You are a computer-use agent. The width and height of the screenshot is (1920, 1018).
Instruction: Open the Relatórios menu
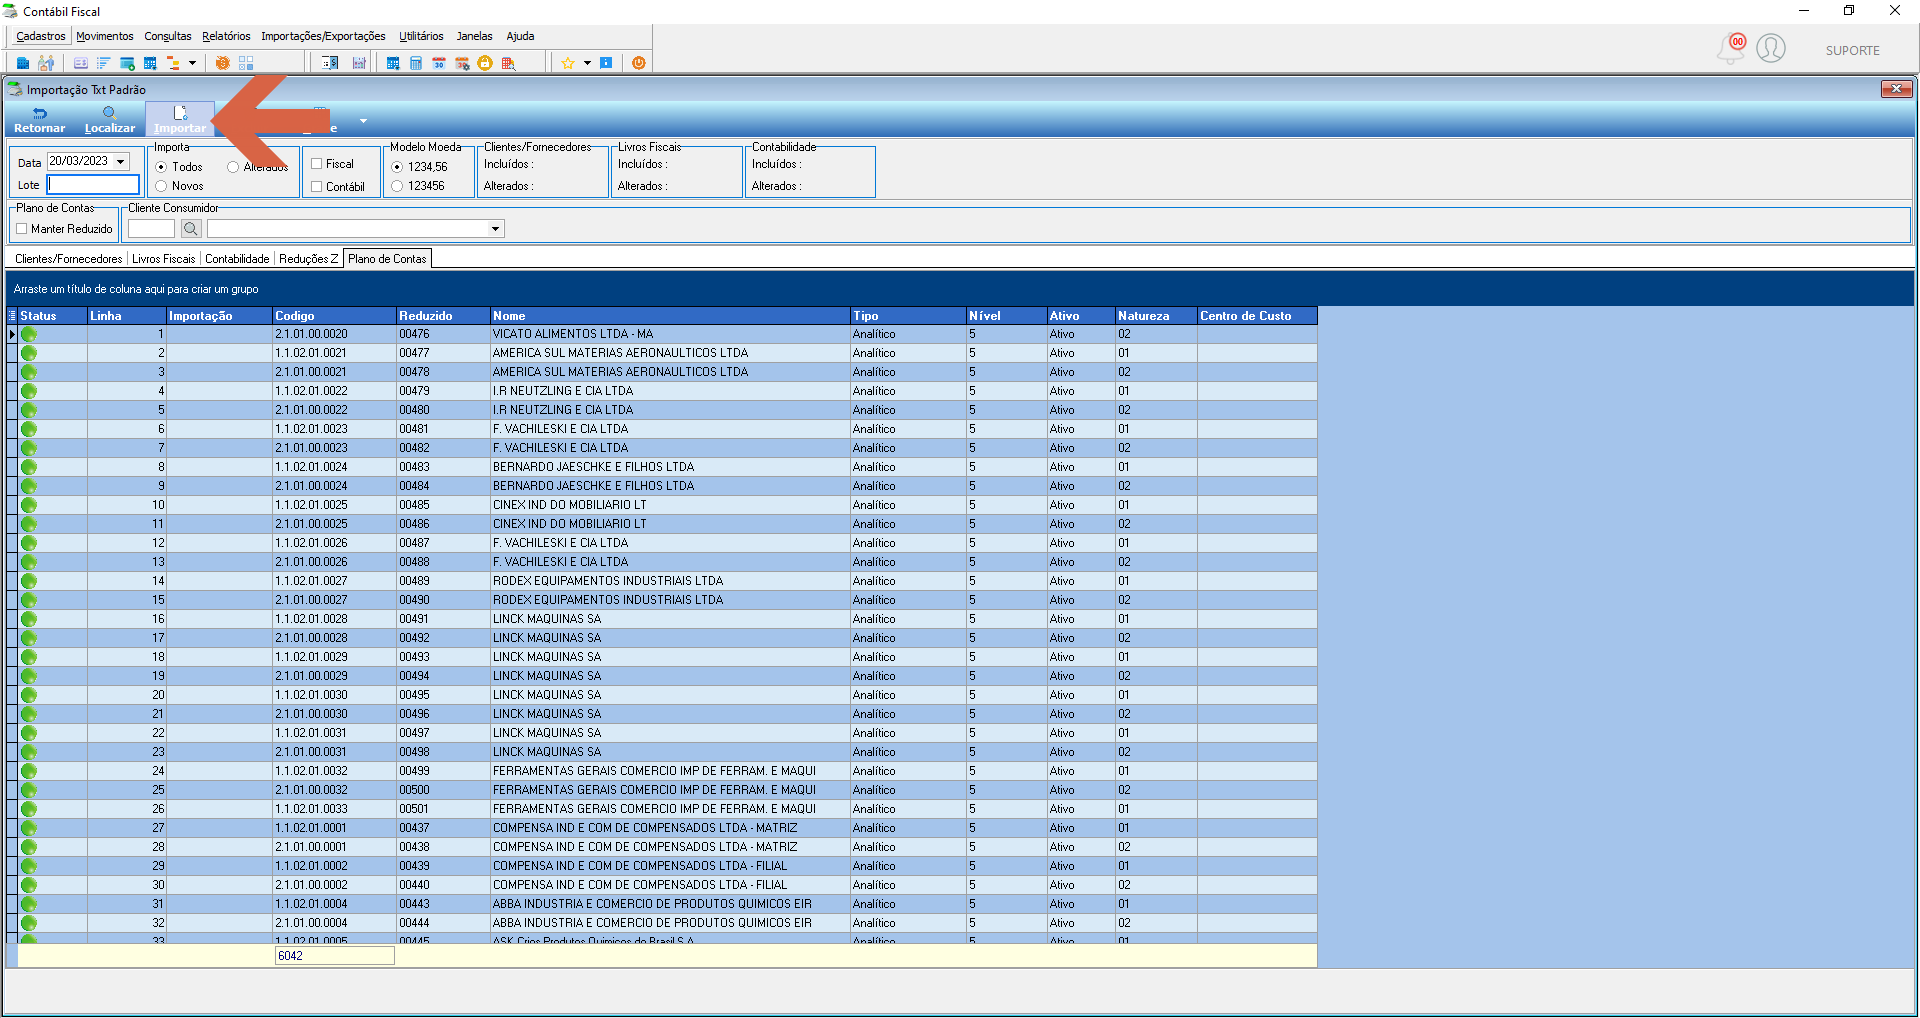point(226,36)
